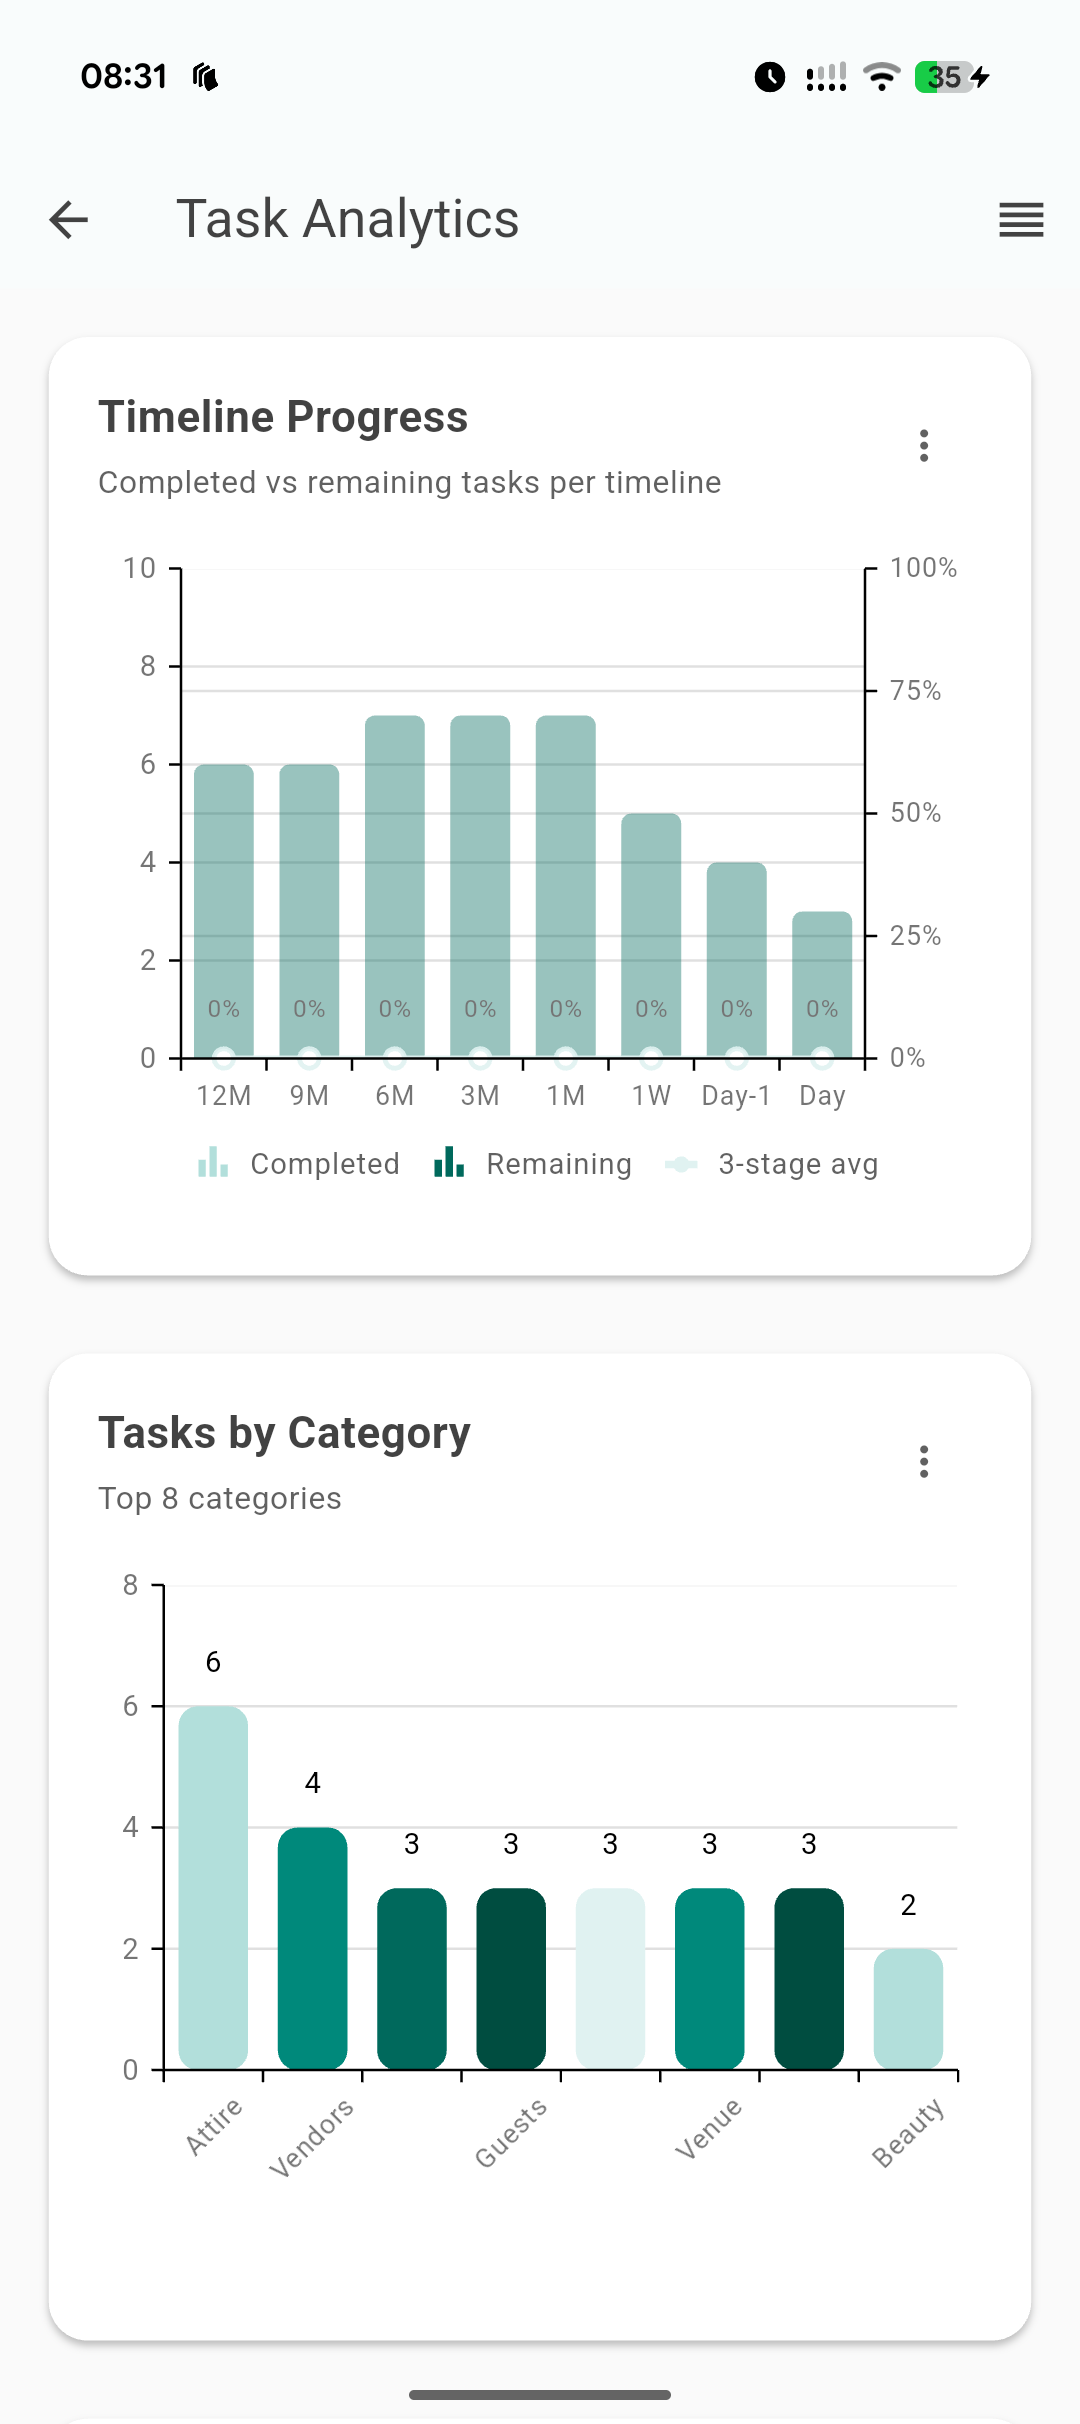Tap the Completed legend bar icon
Image resolution: width=1080 pixels, height=2424 pixels.
(x=213, y=1163)
